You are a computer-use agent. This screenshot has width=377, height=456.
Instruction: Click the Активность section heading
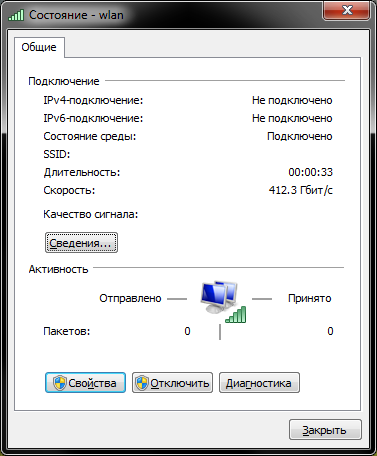coord(58,269)
